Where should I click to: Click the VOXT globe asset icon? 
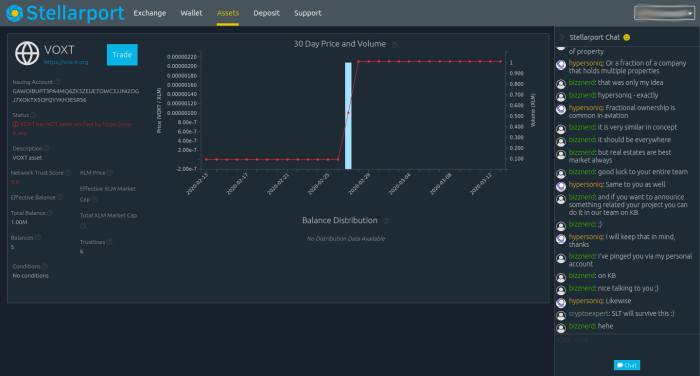[x=27, y=53]
